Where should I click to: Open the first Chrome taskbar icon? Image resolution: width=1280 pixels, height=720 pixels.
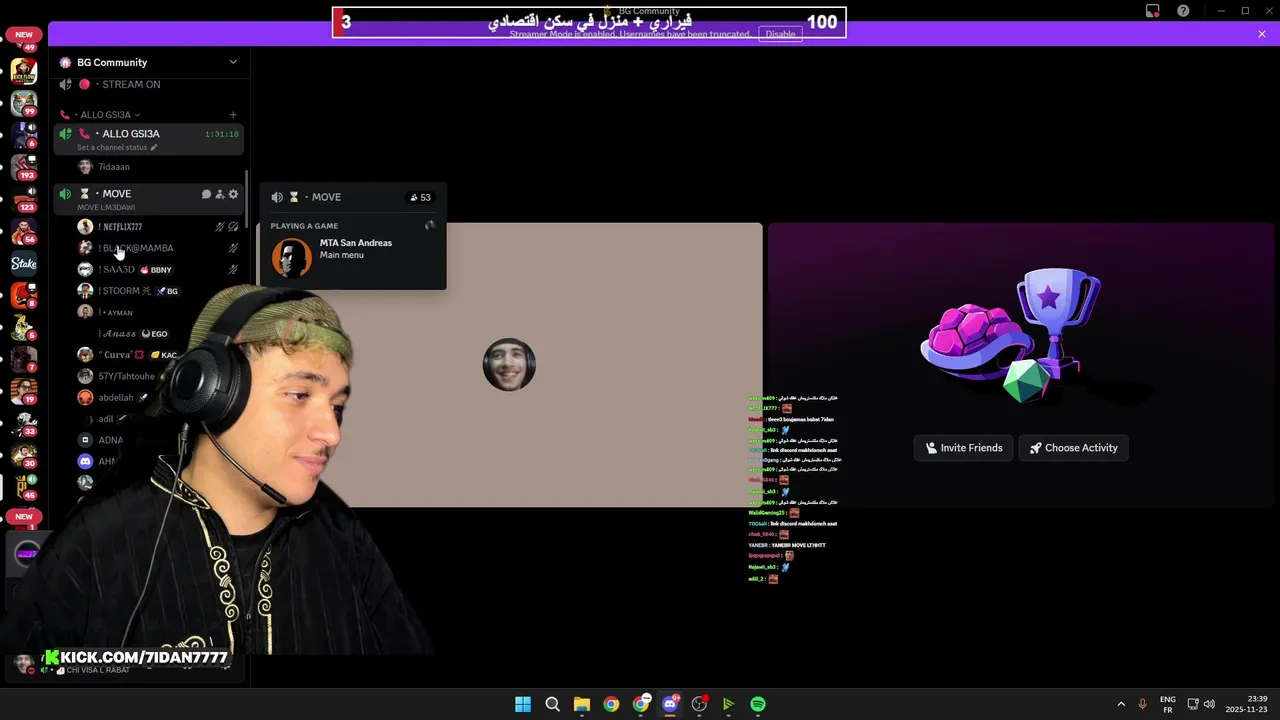click(x=611, y=704)
